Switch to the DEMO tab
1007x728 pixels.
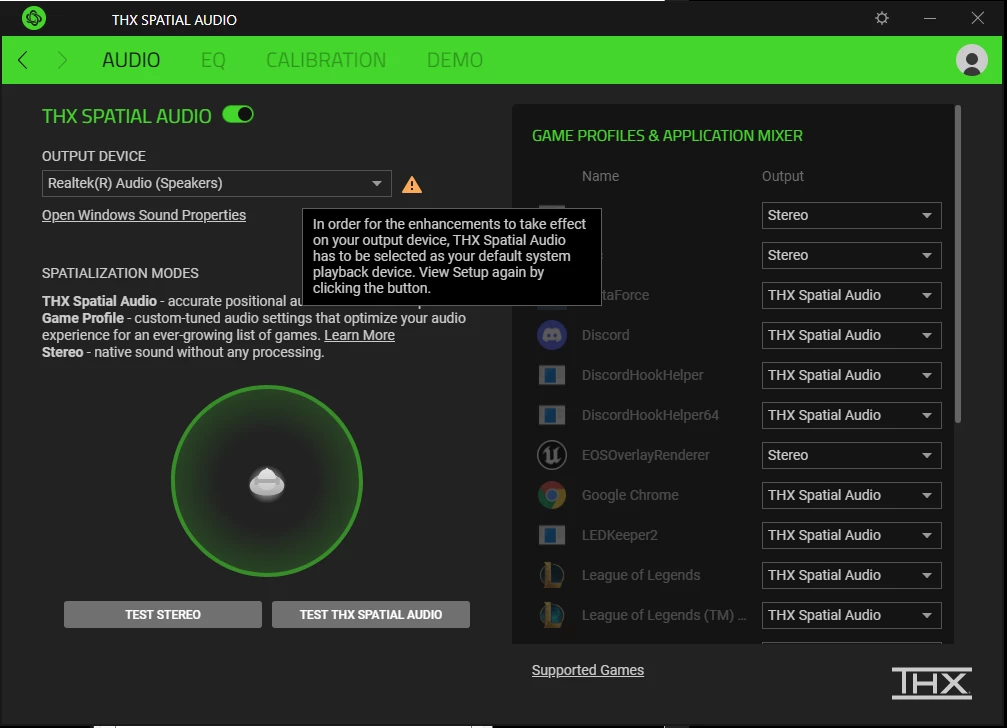(455, 60)
